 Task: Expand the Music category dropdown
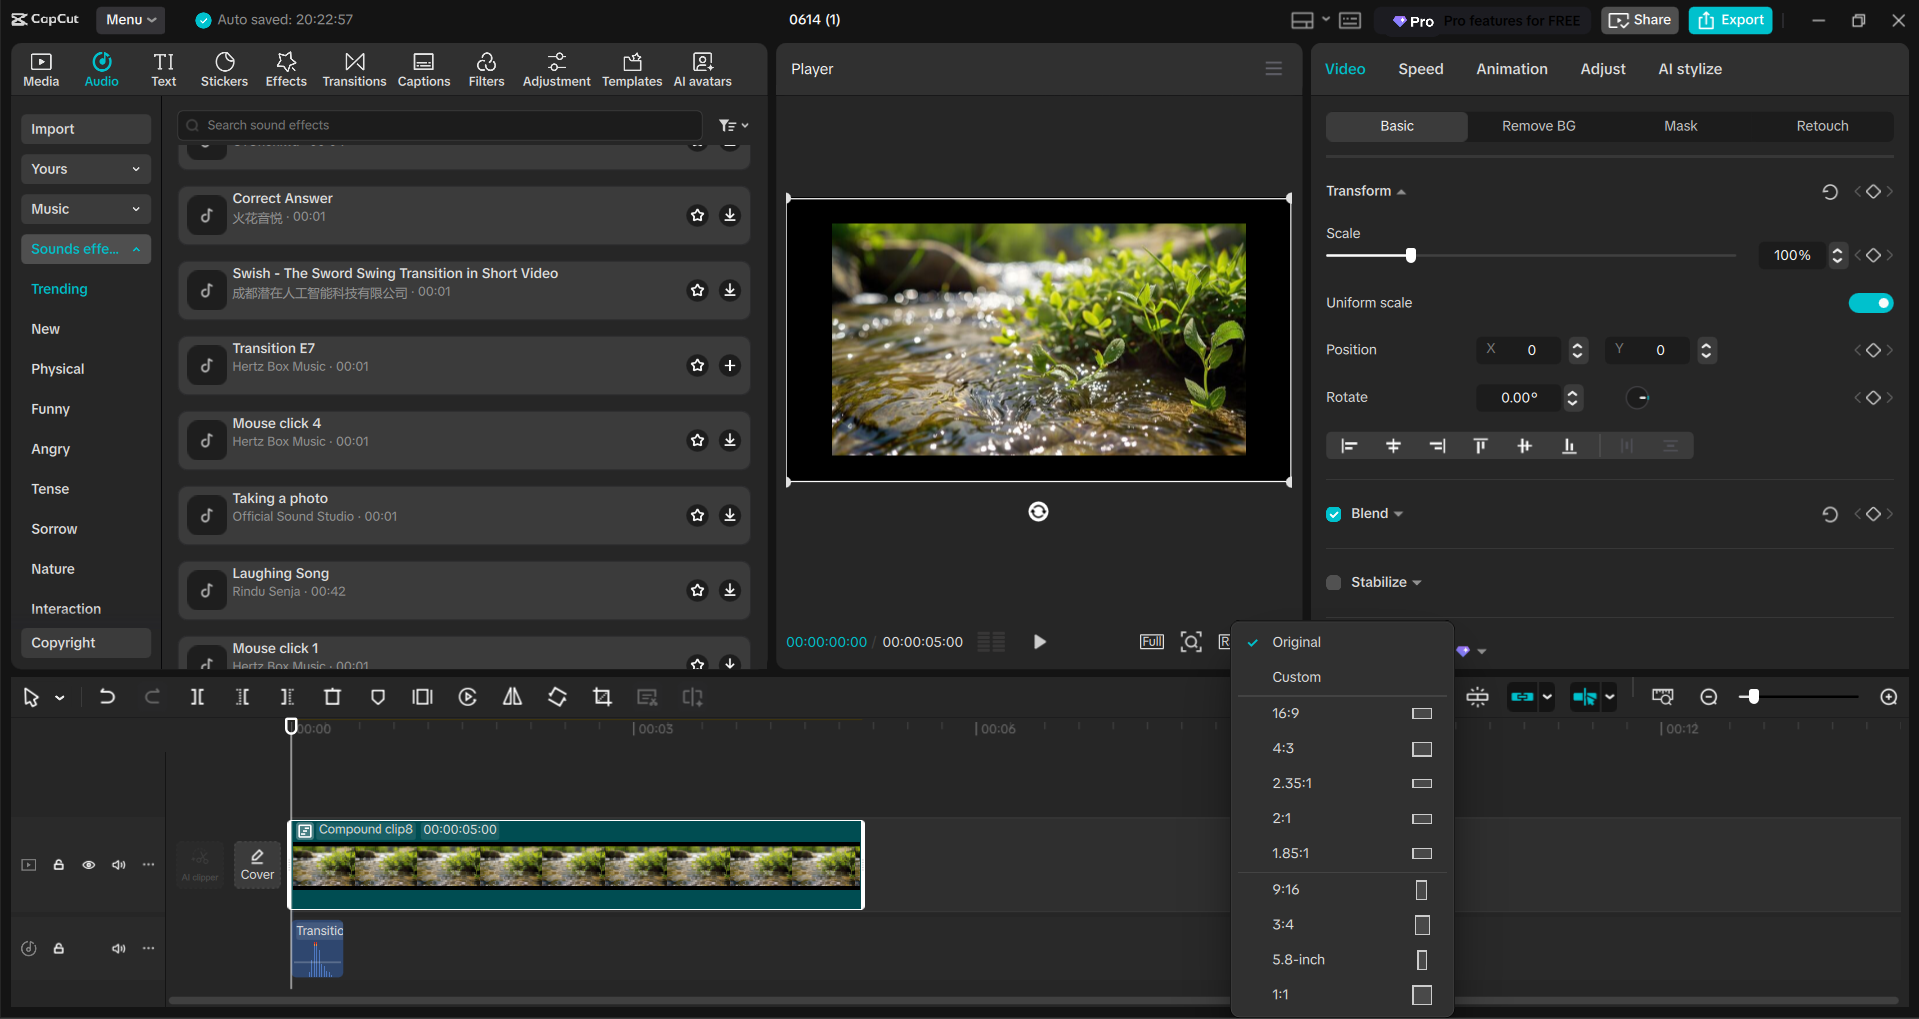click(x=136, y=208)
